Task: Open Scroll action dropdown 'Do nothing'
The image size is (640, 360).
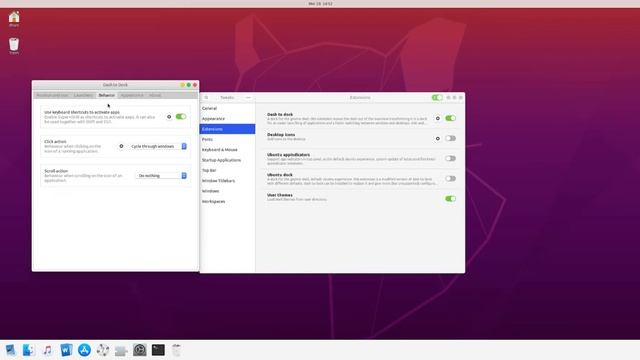Action: point(161,176)
